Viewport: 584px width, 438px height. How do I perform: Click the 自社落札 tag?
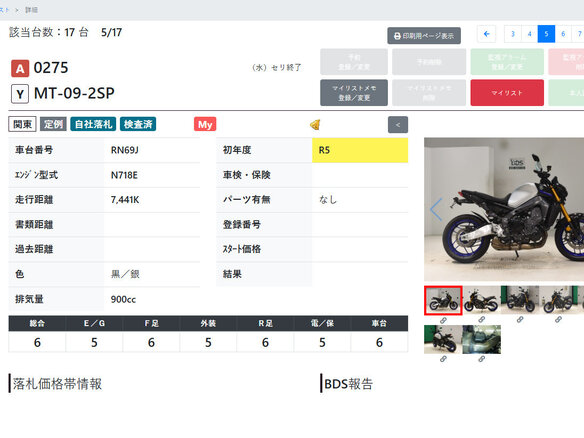93,124
